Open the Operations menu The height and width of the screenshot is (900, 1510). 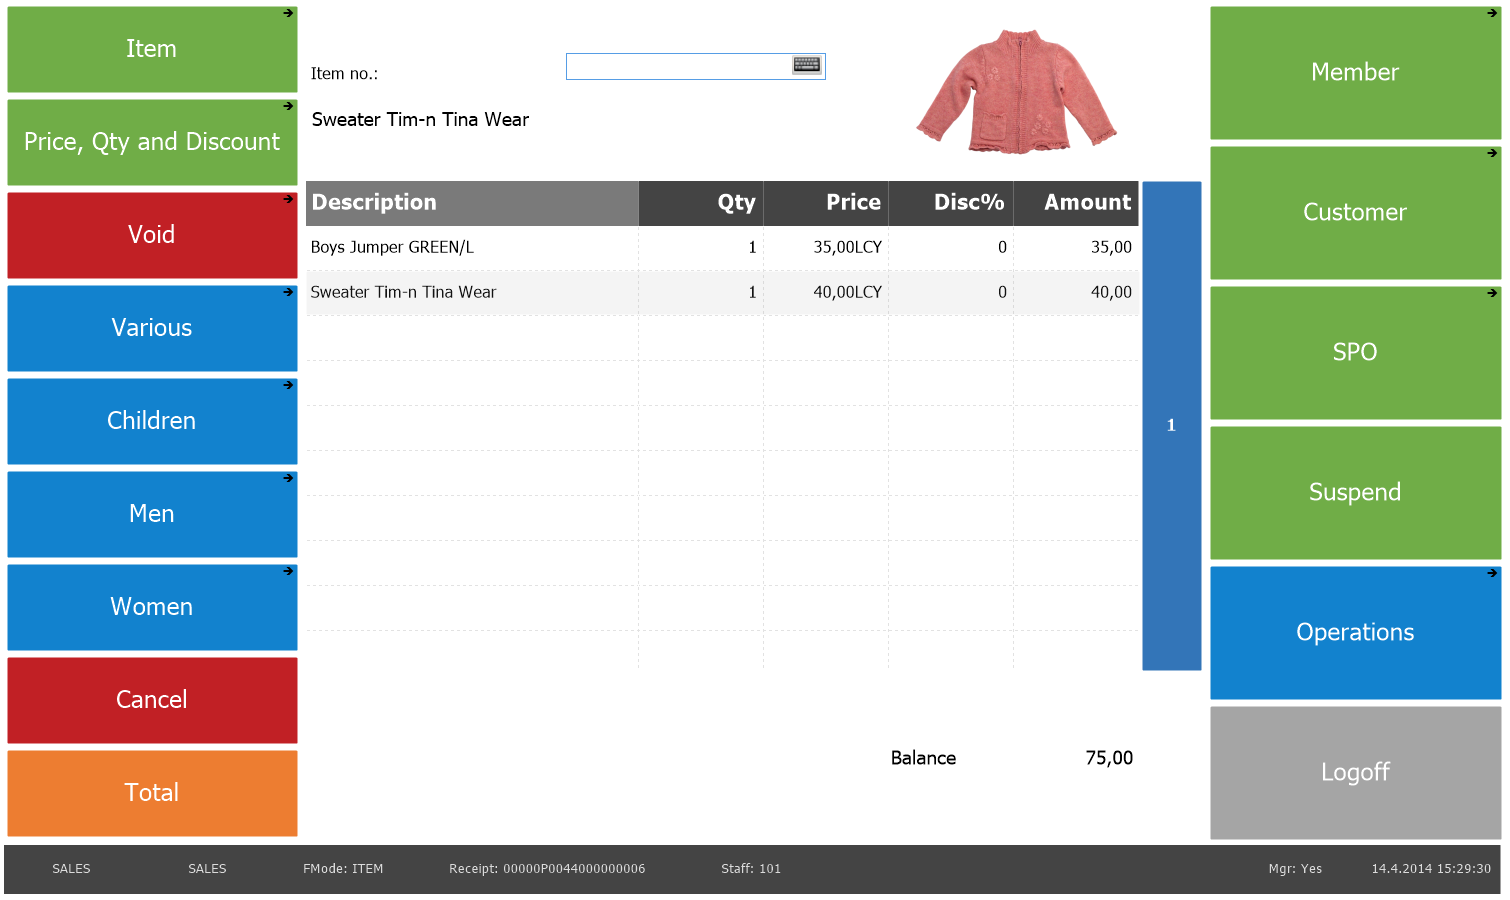coord(1355,633)
